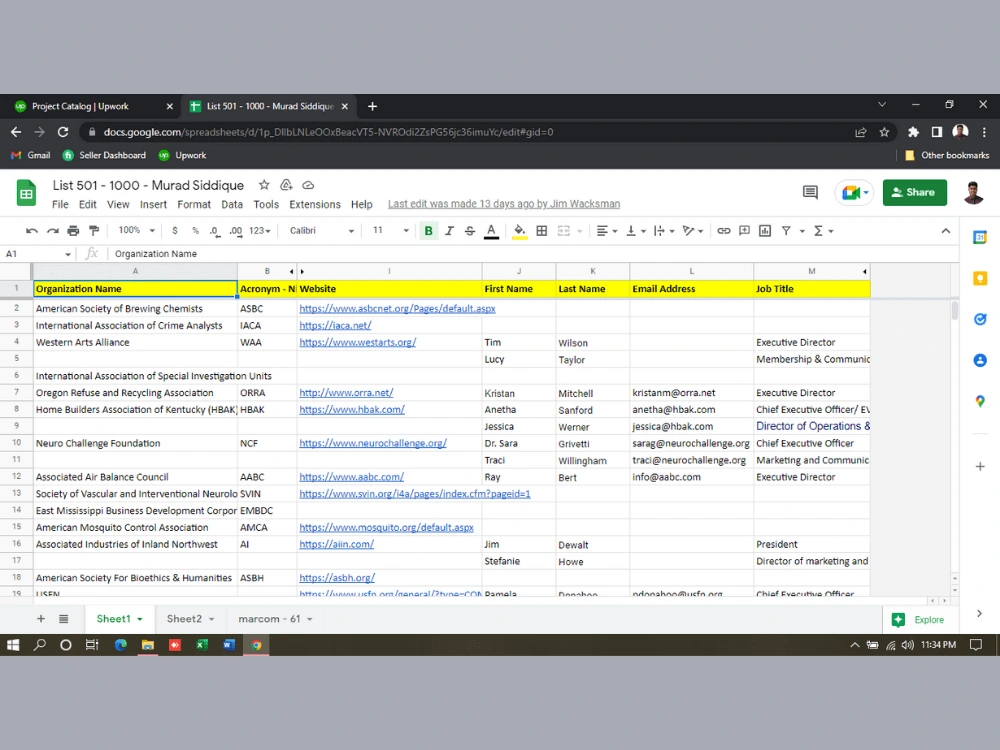Start a Google Meet call

tap(854, 193)
